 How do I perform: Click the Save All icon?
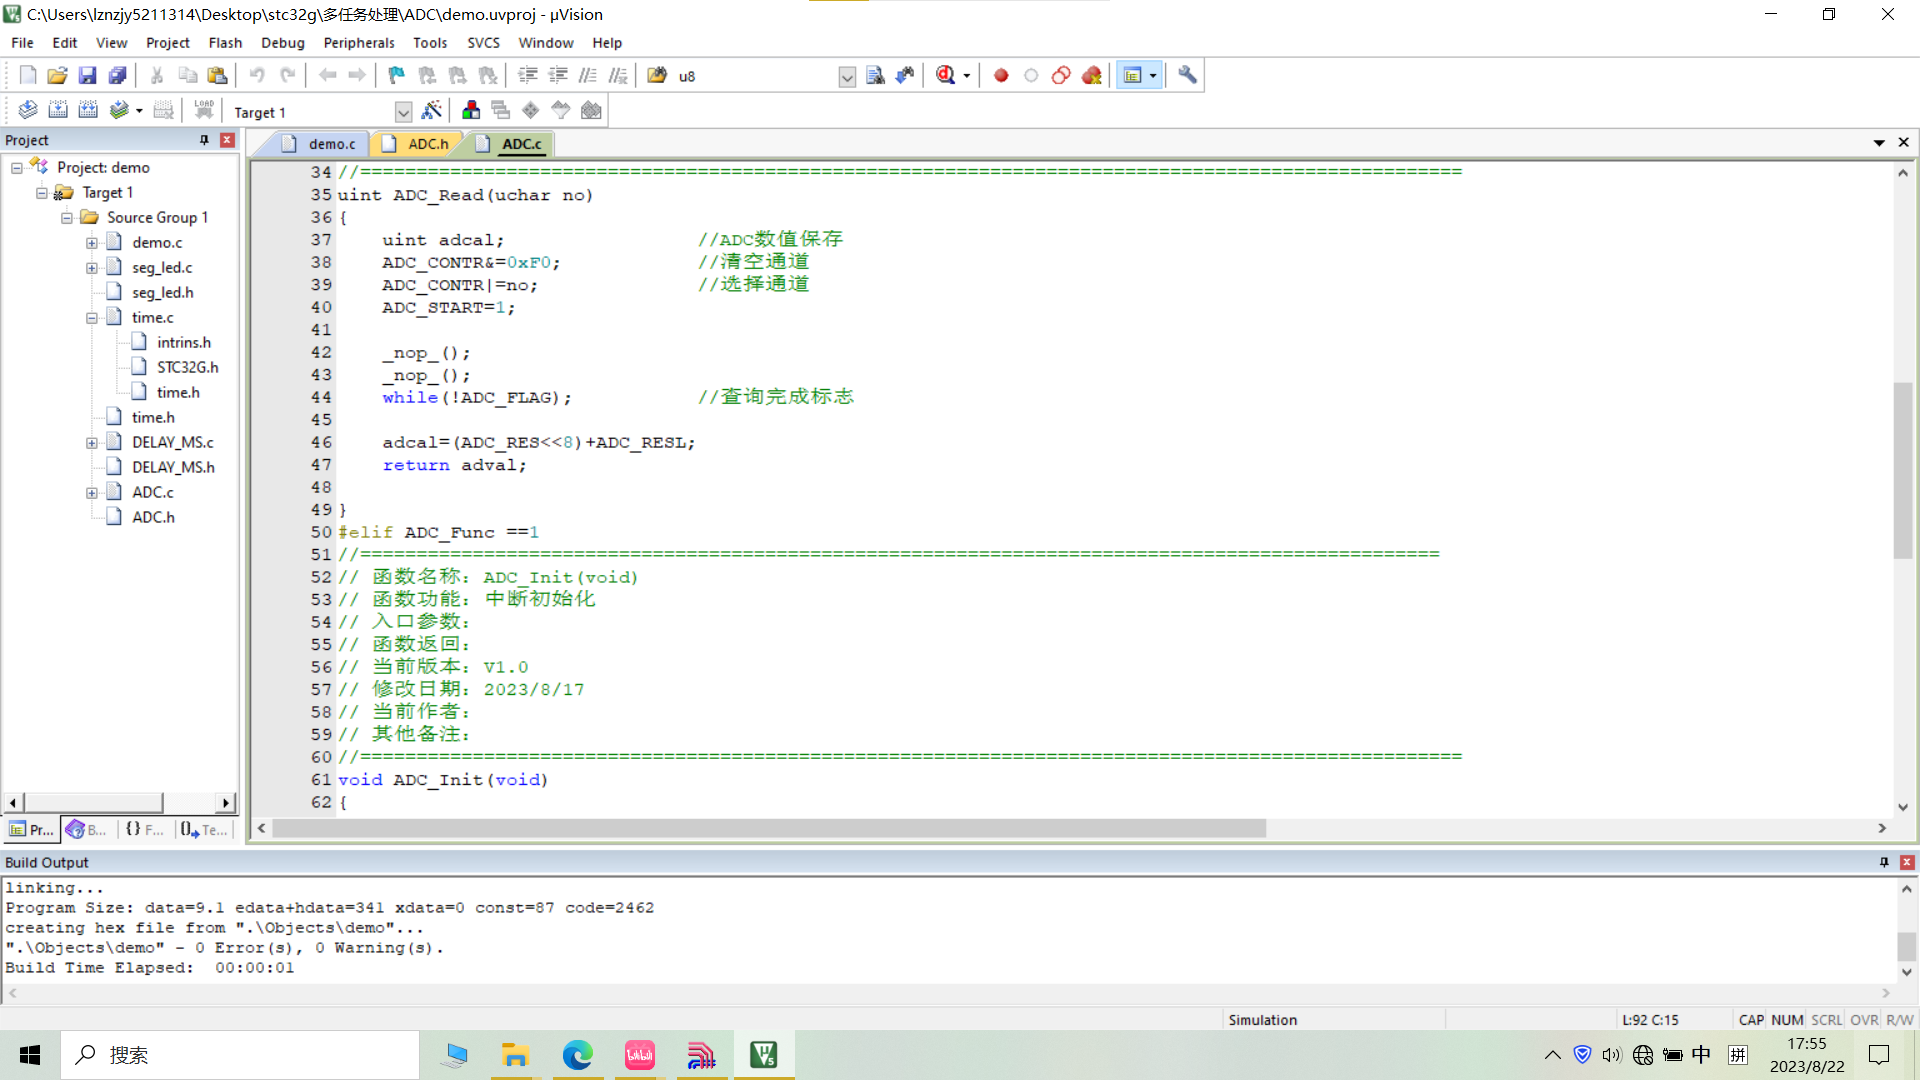click(x=118, y=75)
